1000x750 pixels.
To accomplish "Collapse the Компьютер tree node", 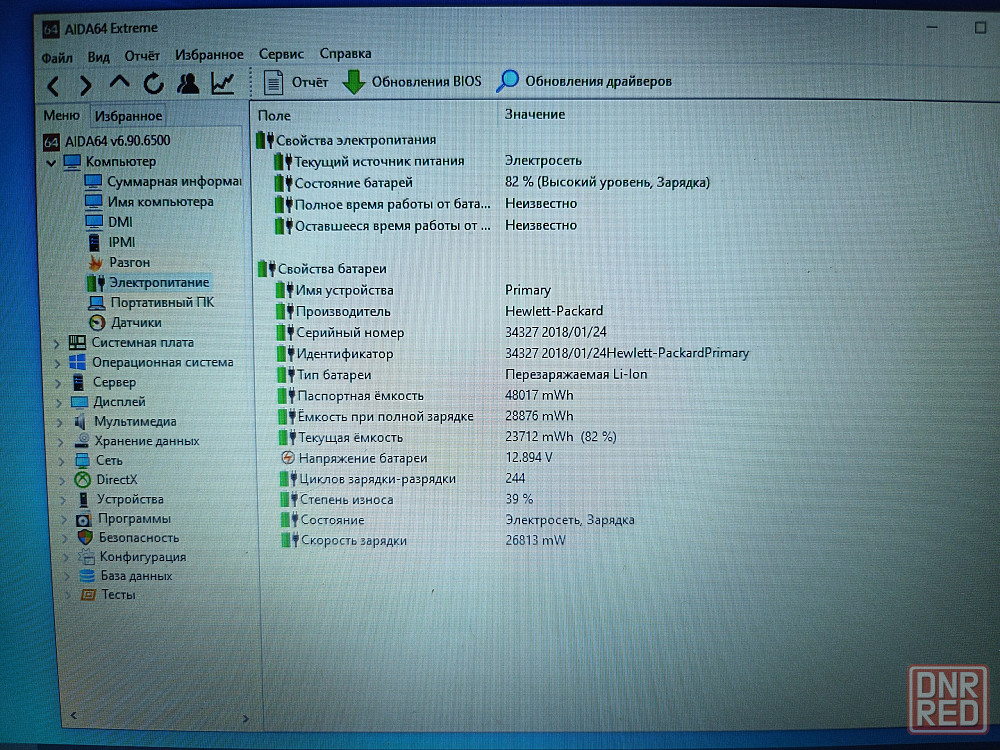I will point(51,162).
